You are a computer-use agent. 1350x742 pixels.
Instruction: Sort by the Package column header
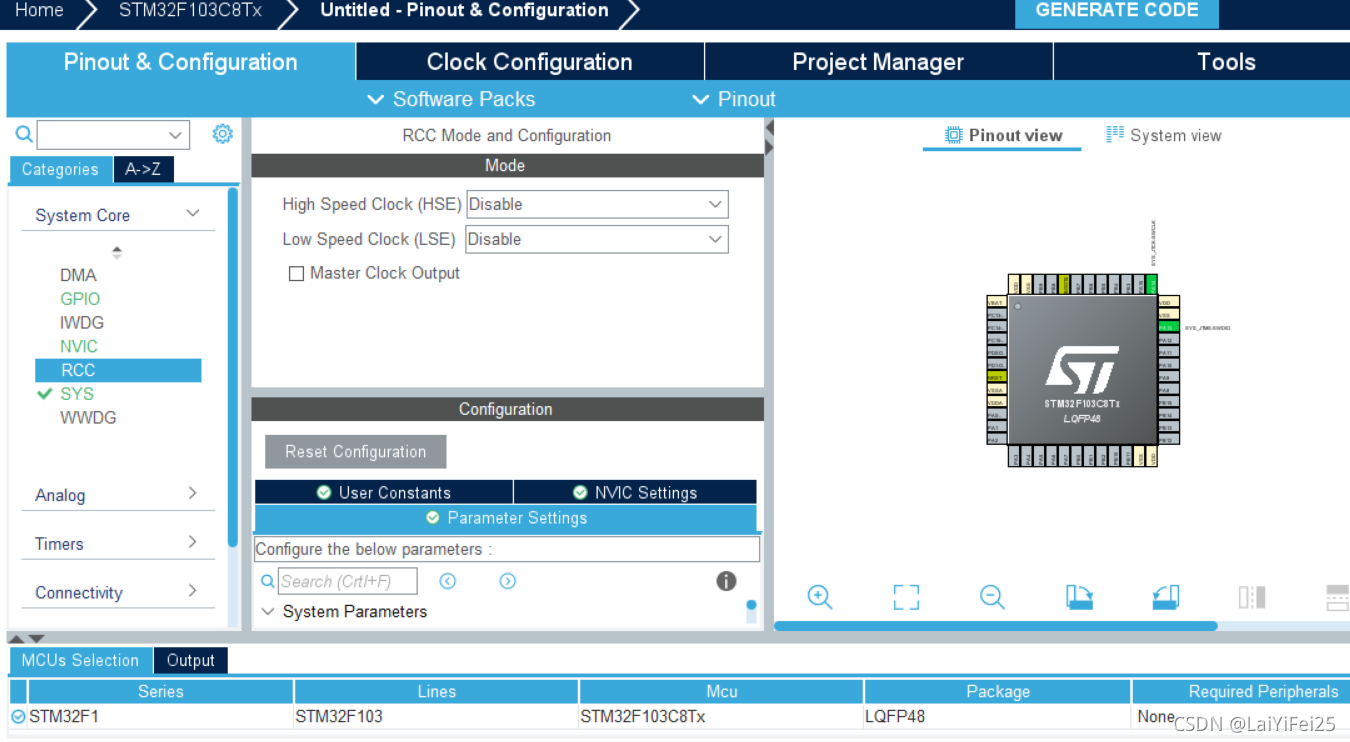click(998, 691)
